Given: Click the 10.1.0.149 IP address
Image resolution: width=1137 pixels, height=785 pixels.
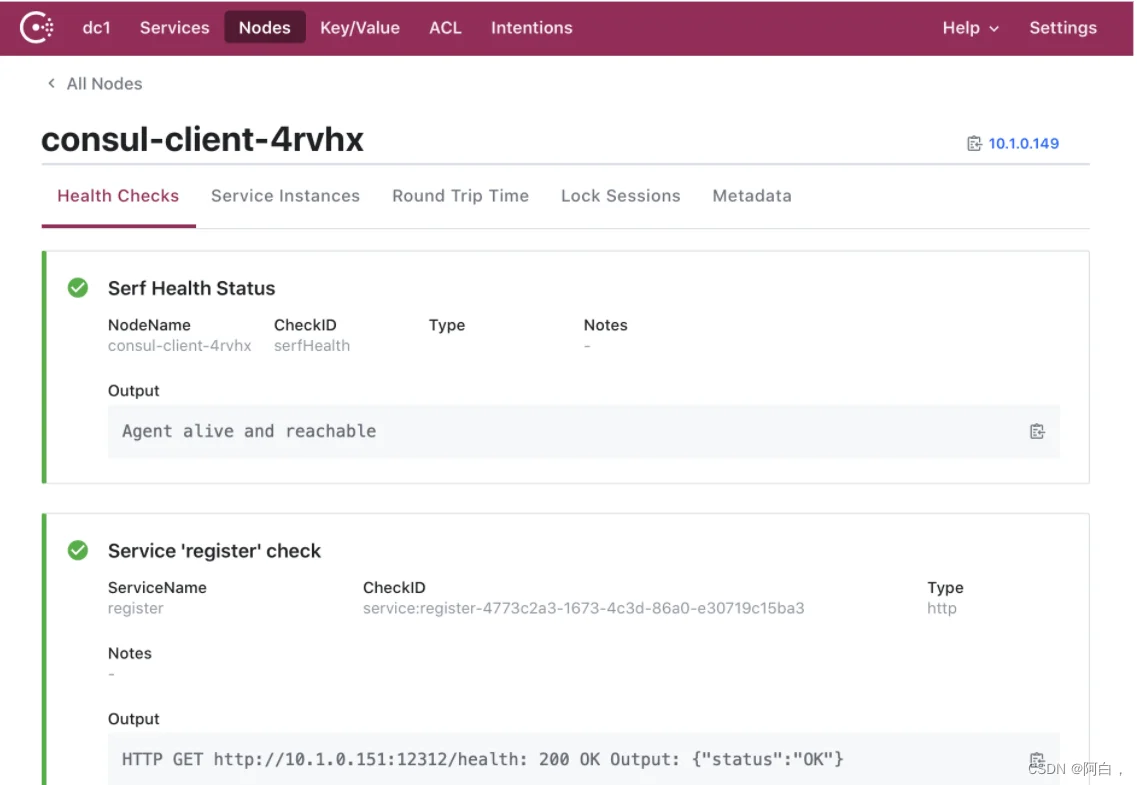Looking at the screenshot, I should 1023,144.
